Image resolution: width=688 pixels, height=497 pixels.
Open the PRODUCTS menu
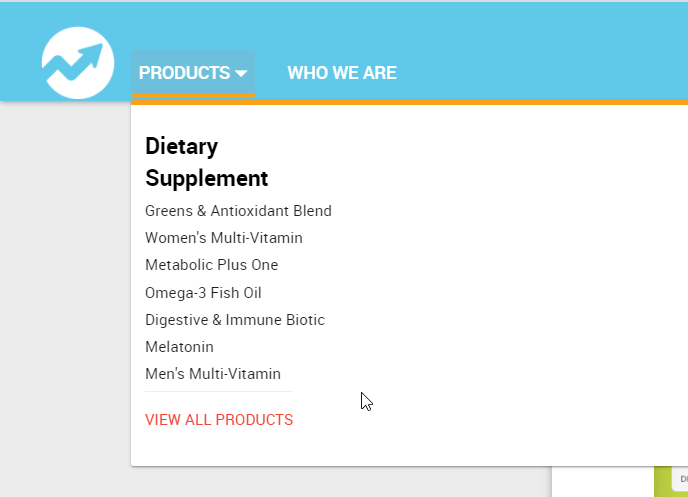coord(184,73)
